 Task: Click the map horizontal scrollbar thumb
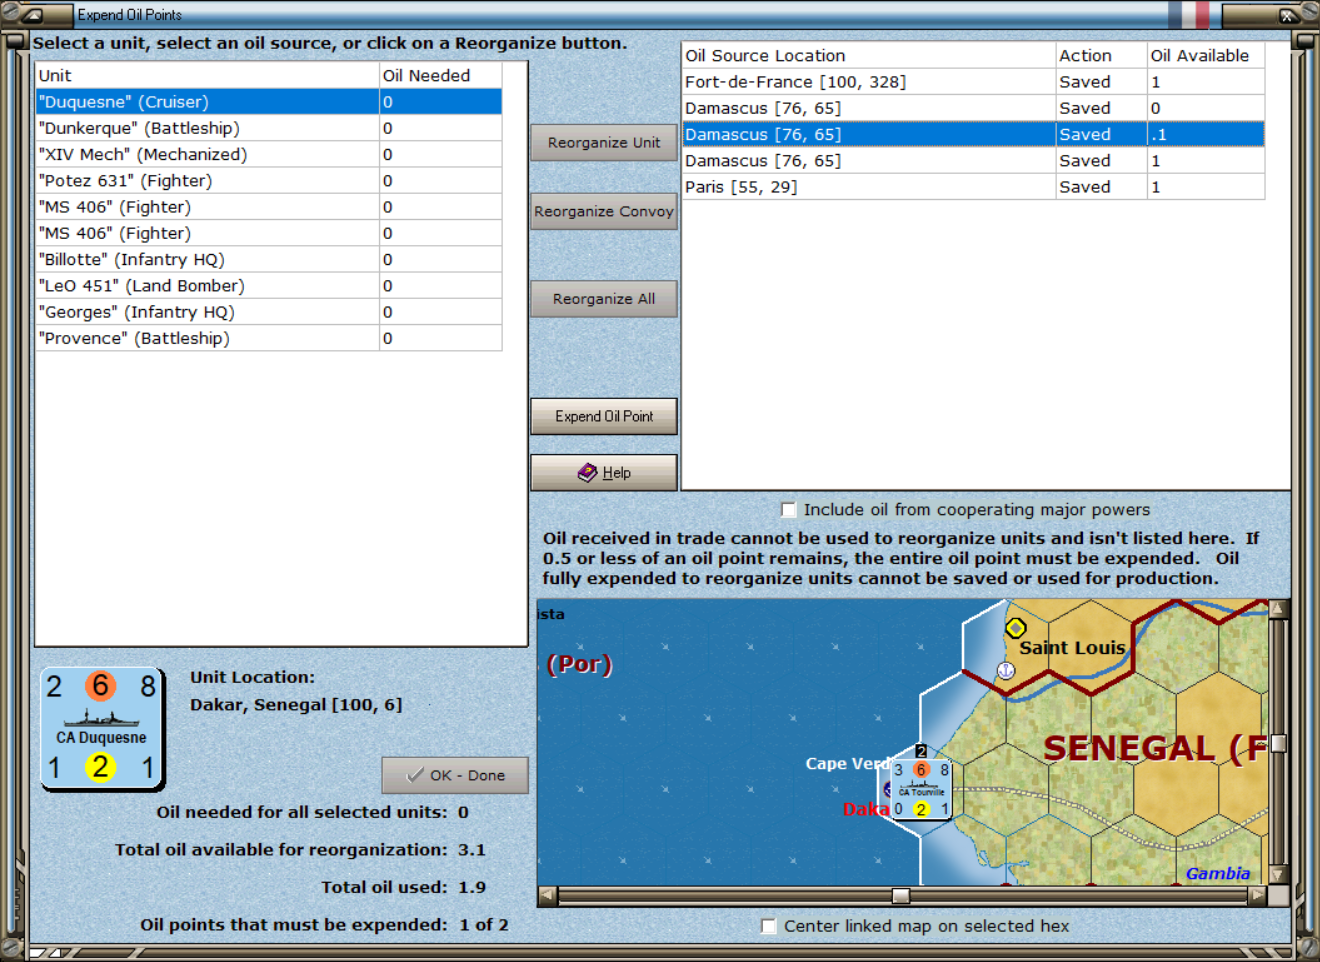[901, 895]
